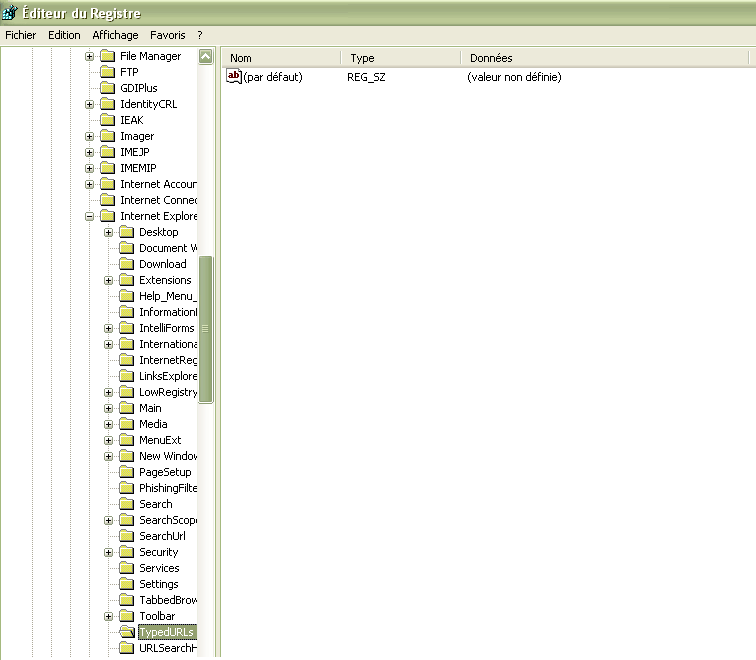This screenshot has height=660, width=756.
Task: Open the ? help menu
Action: (x=200, y=35)
